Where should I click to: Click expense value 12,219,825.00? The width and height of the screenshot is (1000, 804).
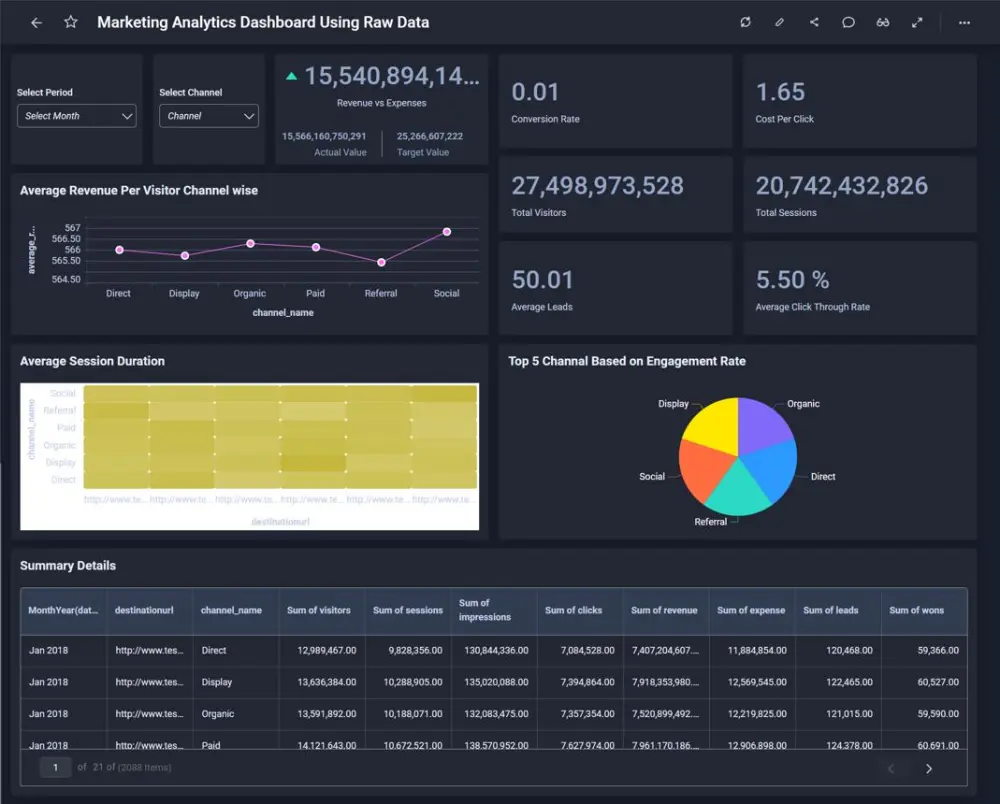[x=757, y=714]
